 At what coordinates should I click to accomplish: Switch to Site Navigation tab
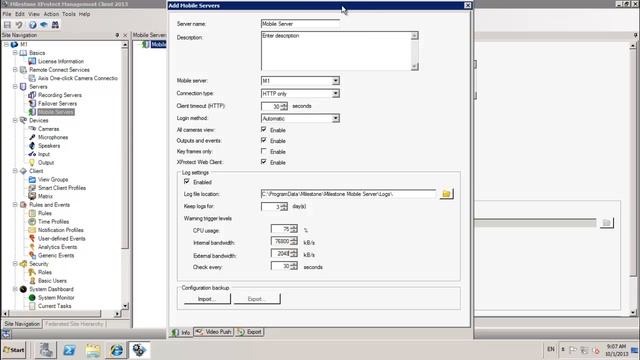tap(22, 324)
